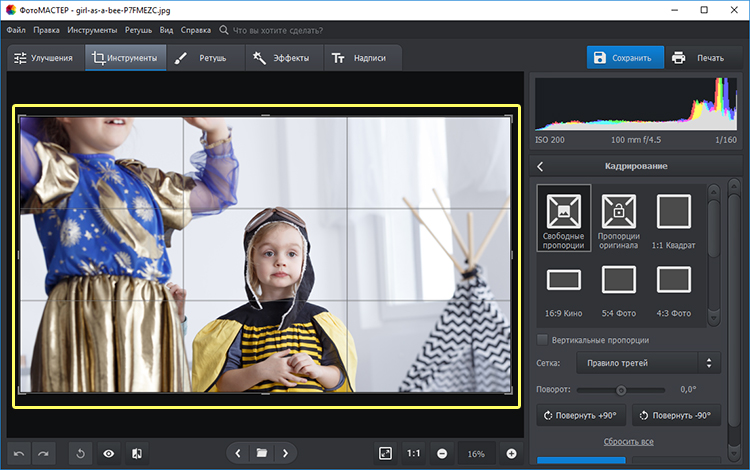The height and width of the screenshot is (470, 750).
Task: Toggle the eye preview icon
Action: [109, 453]
